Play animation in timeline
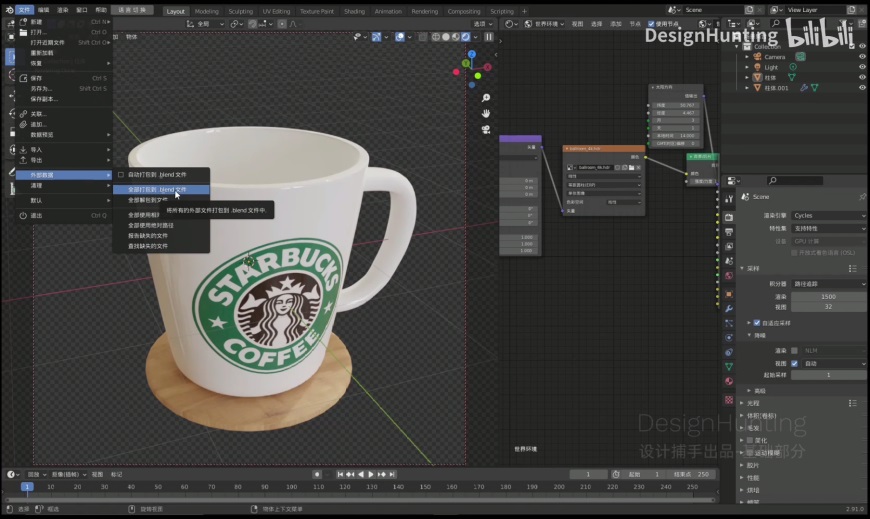870x519 pixels. click(371, 475)
